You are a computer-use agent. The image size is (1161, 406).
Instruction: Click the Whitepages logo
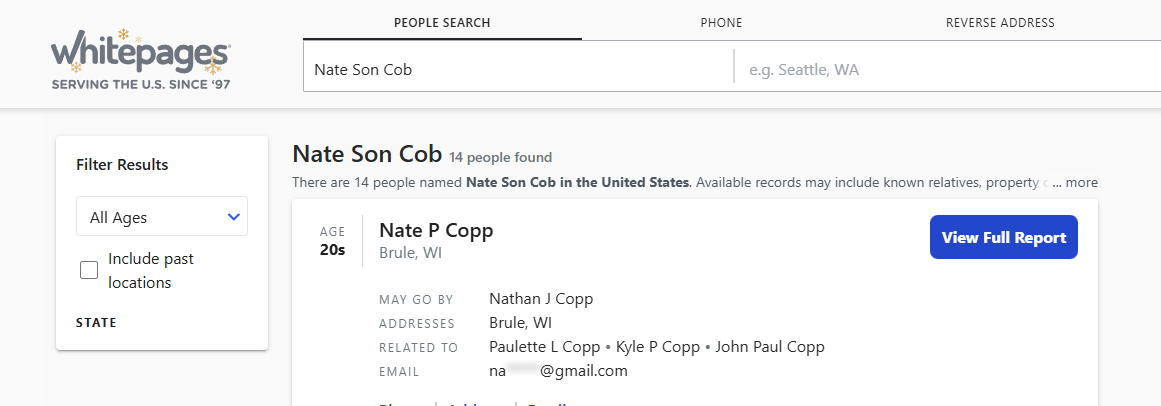coord(141,60)
